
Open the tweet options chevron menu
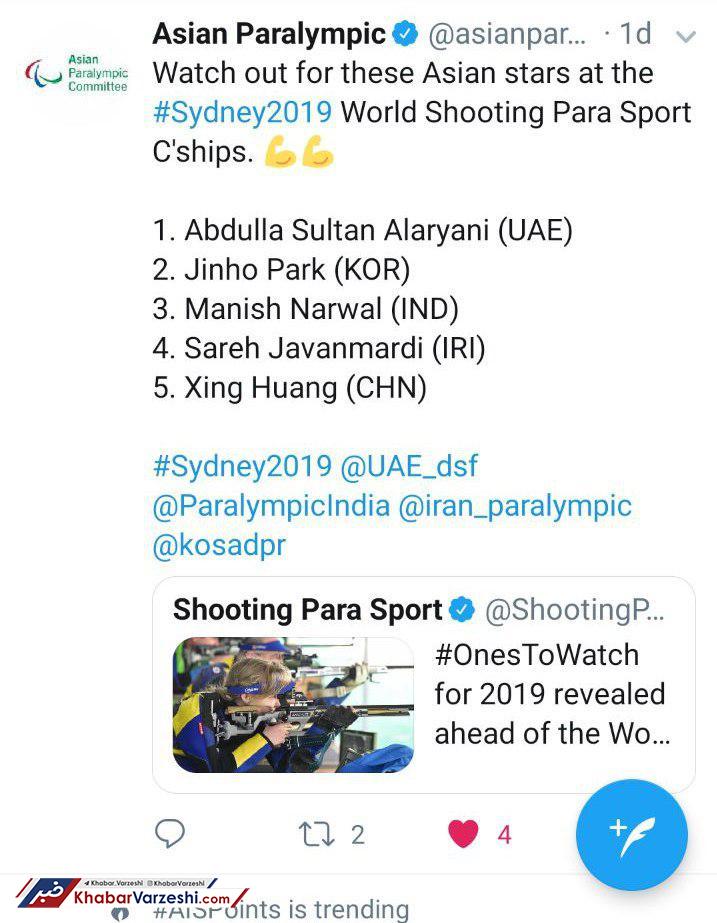(686, 37)
